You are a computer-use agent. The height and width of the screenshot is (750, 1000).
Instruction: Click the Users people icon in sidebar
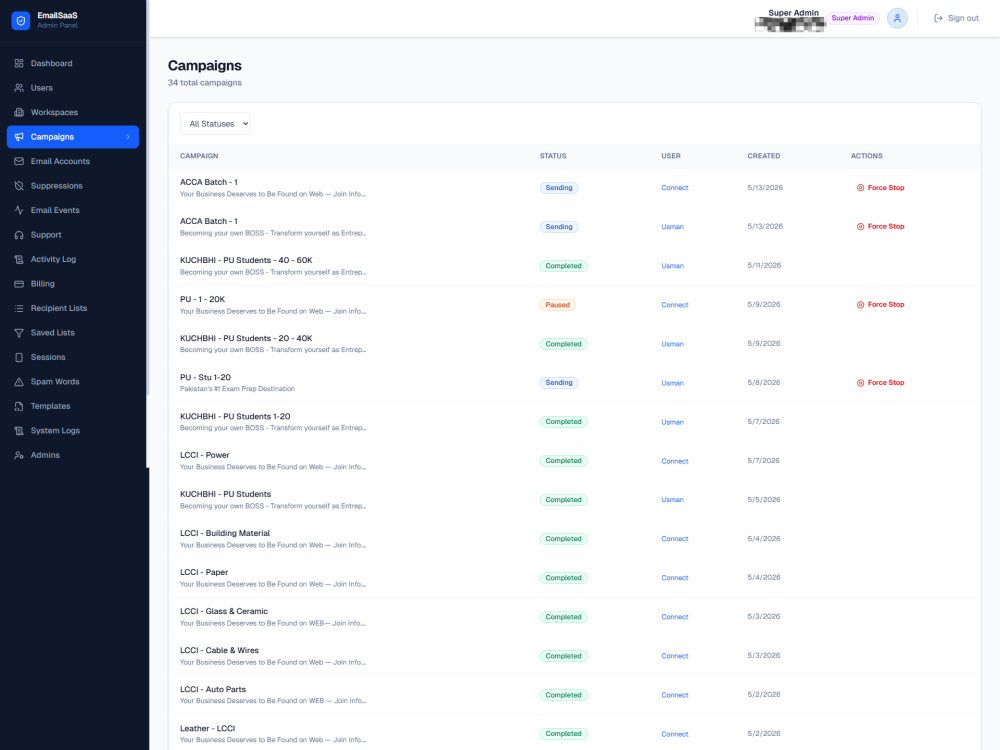pyautogui.click(x=19, y=88)
